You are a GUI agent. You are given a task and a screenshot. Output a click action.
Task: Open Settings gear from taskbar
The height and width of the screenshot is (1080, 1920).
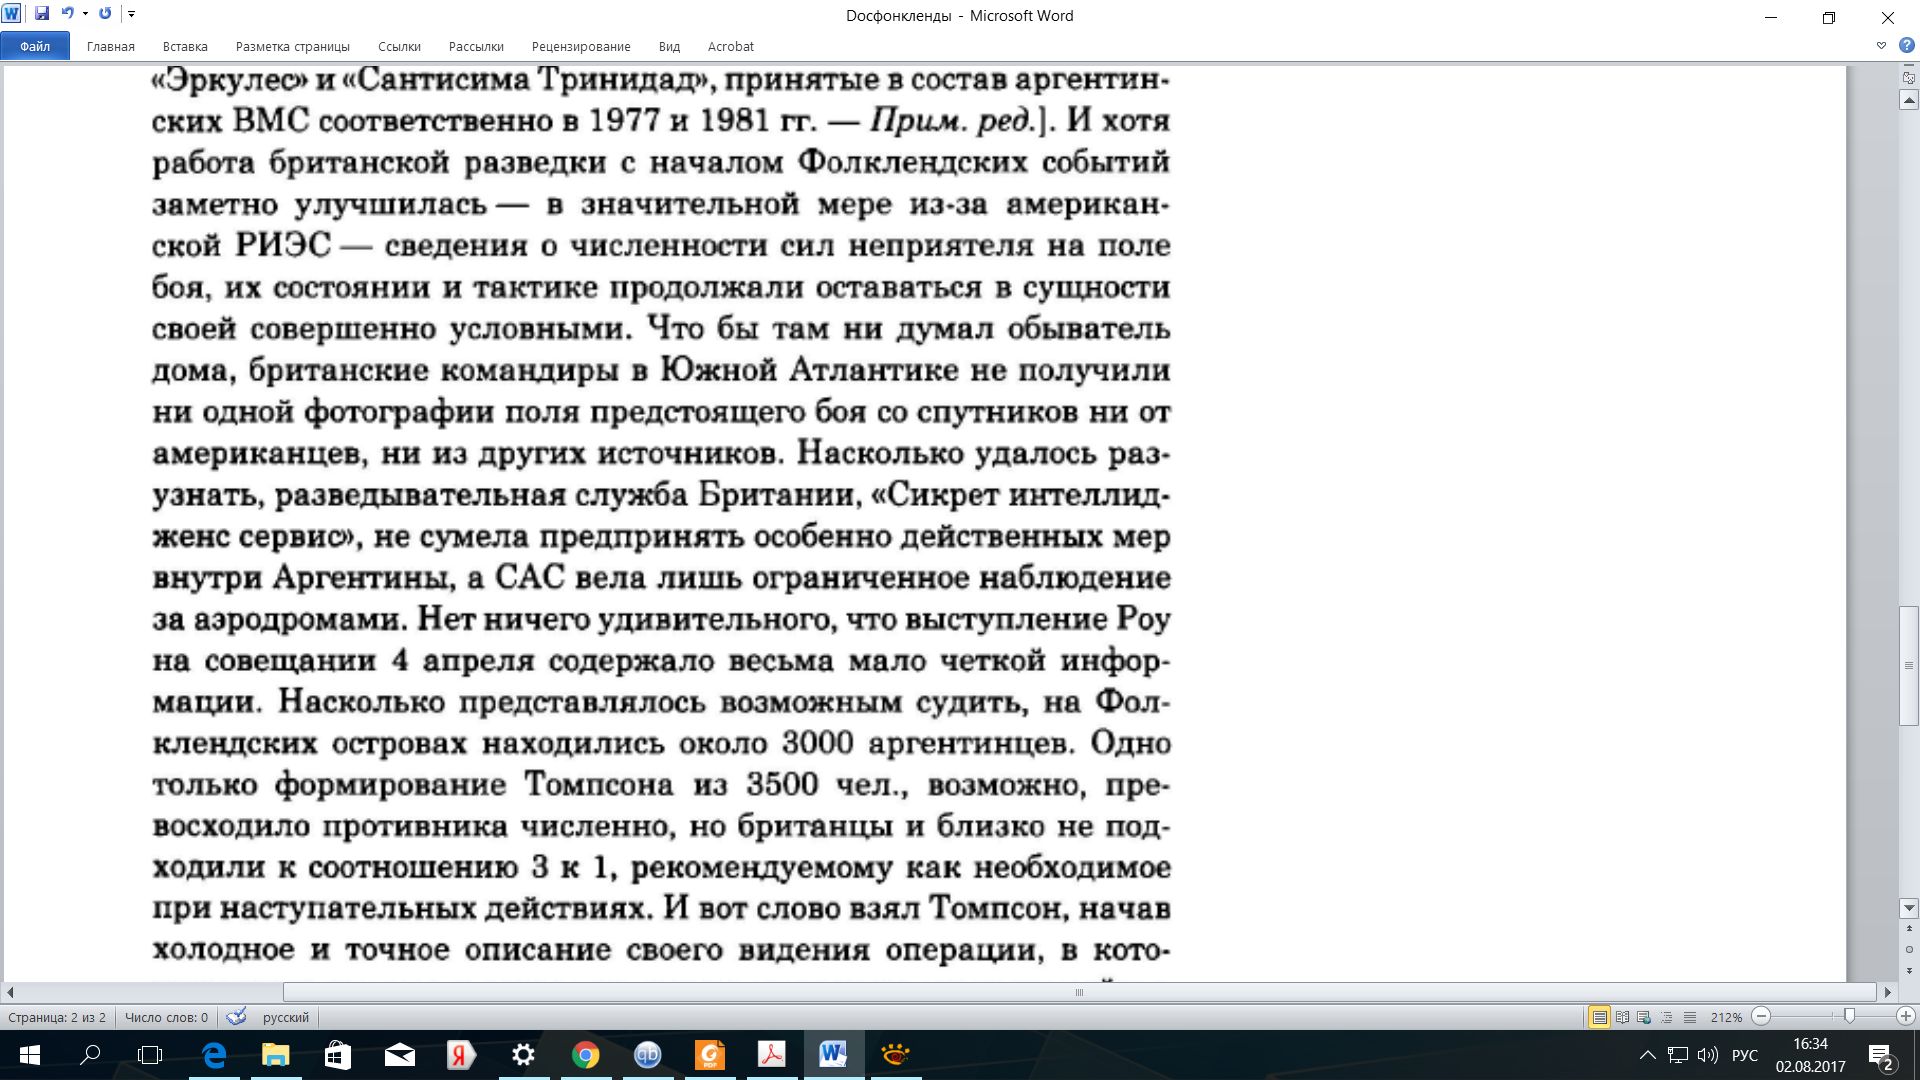tap(523, 1055)
